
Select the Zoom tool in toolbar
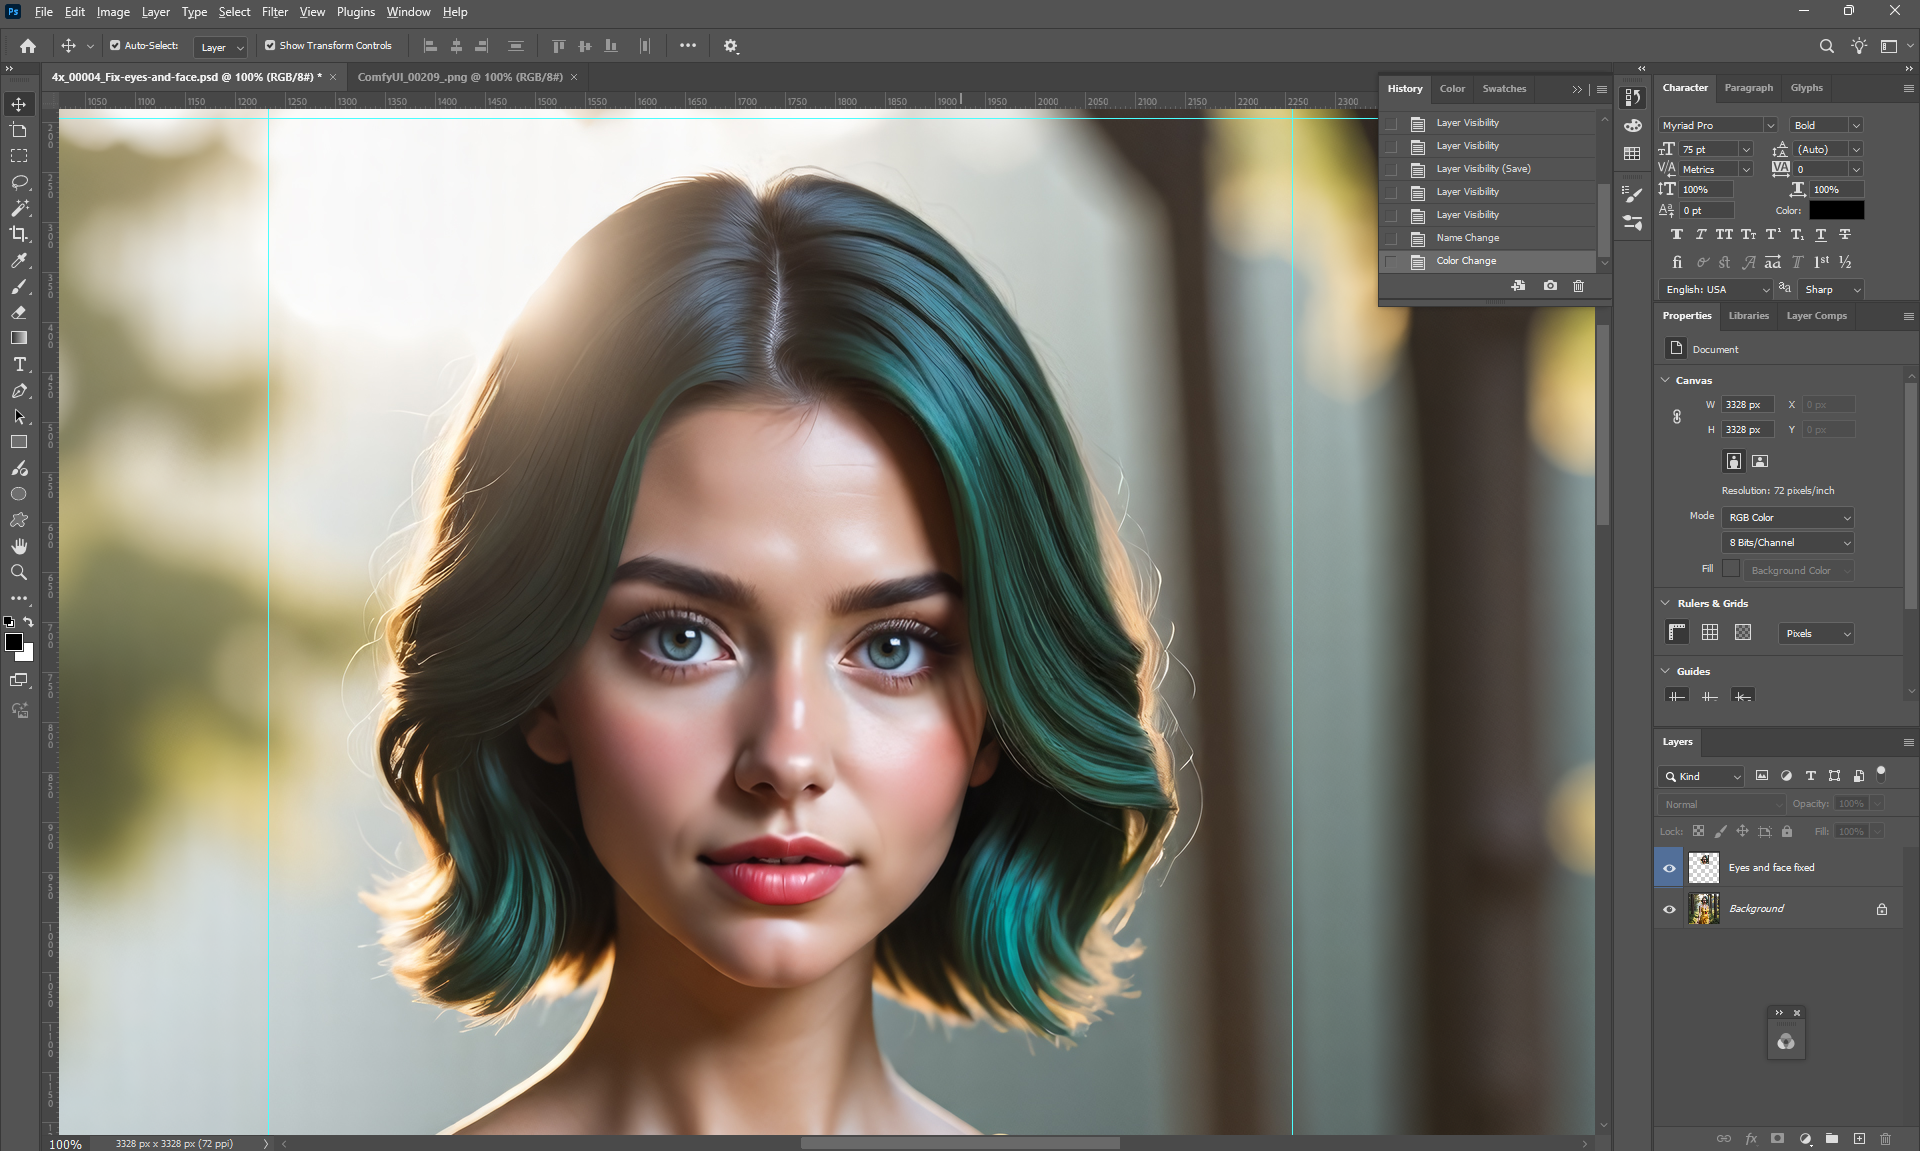point(19,572)
